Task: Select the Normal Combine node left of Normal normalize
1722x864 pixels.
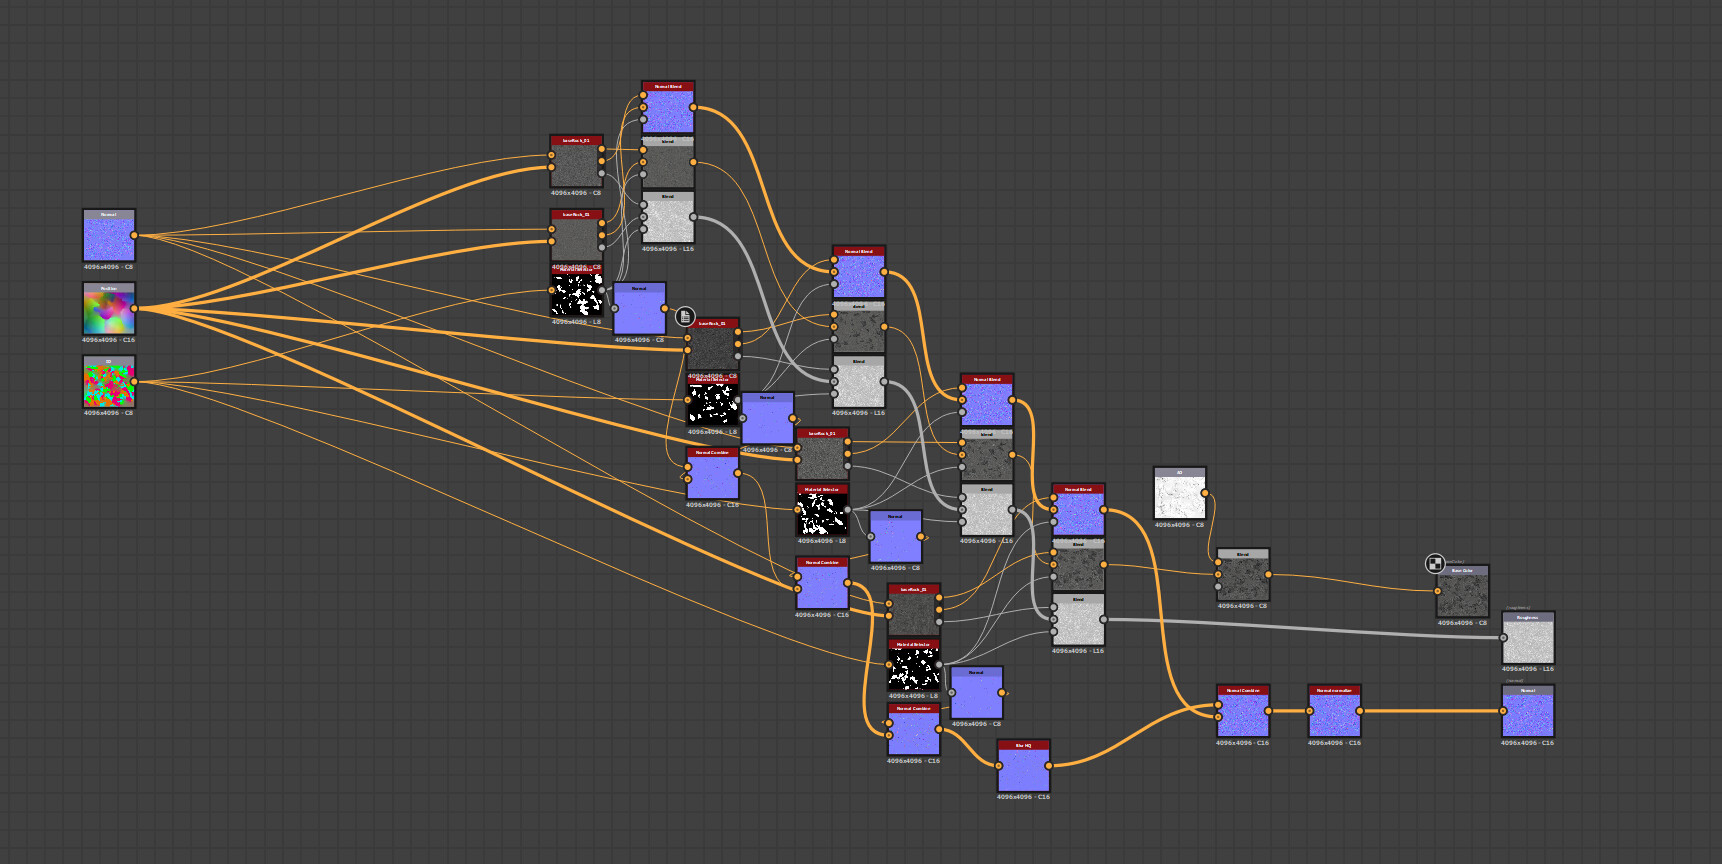Action: [1243, 711]
